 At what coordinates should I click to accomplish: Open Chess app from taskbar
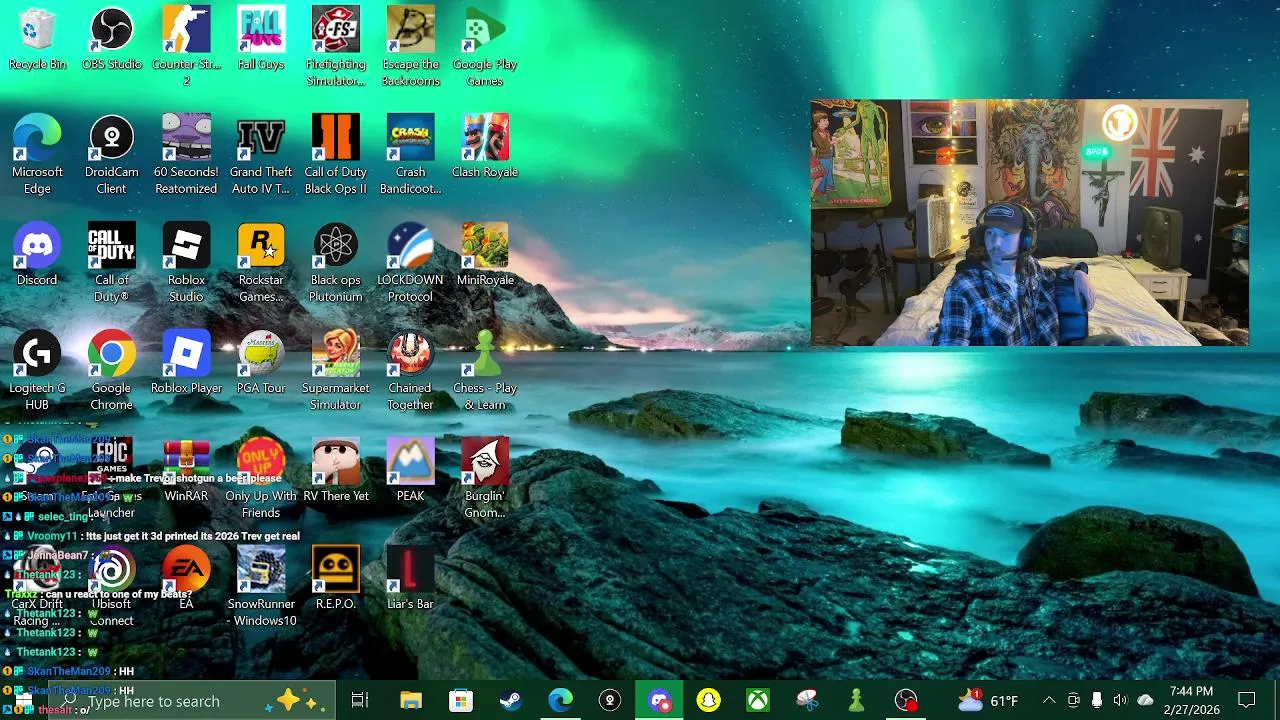coord(856,701)
